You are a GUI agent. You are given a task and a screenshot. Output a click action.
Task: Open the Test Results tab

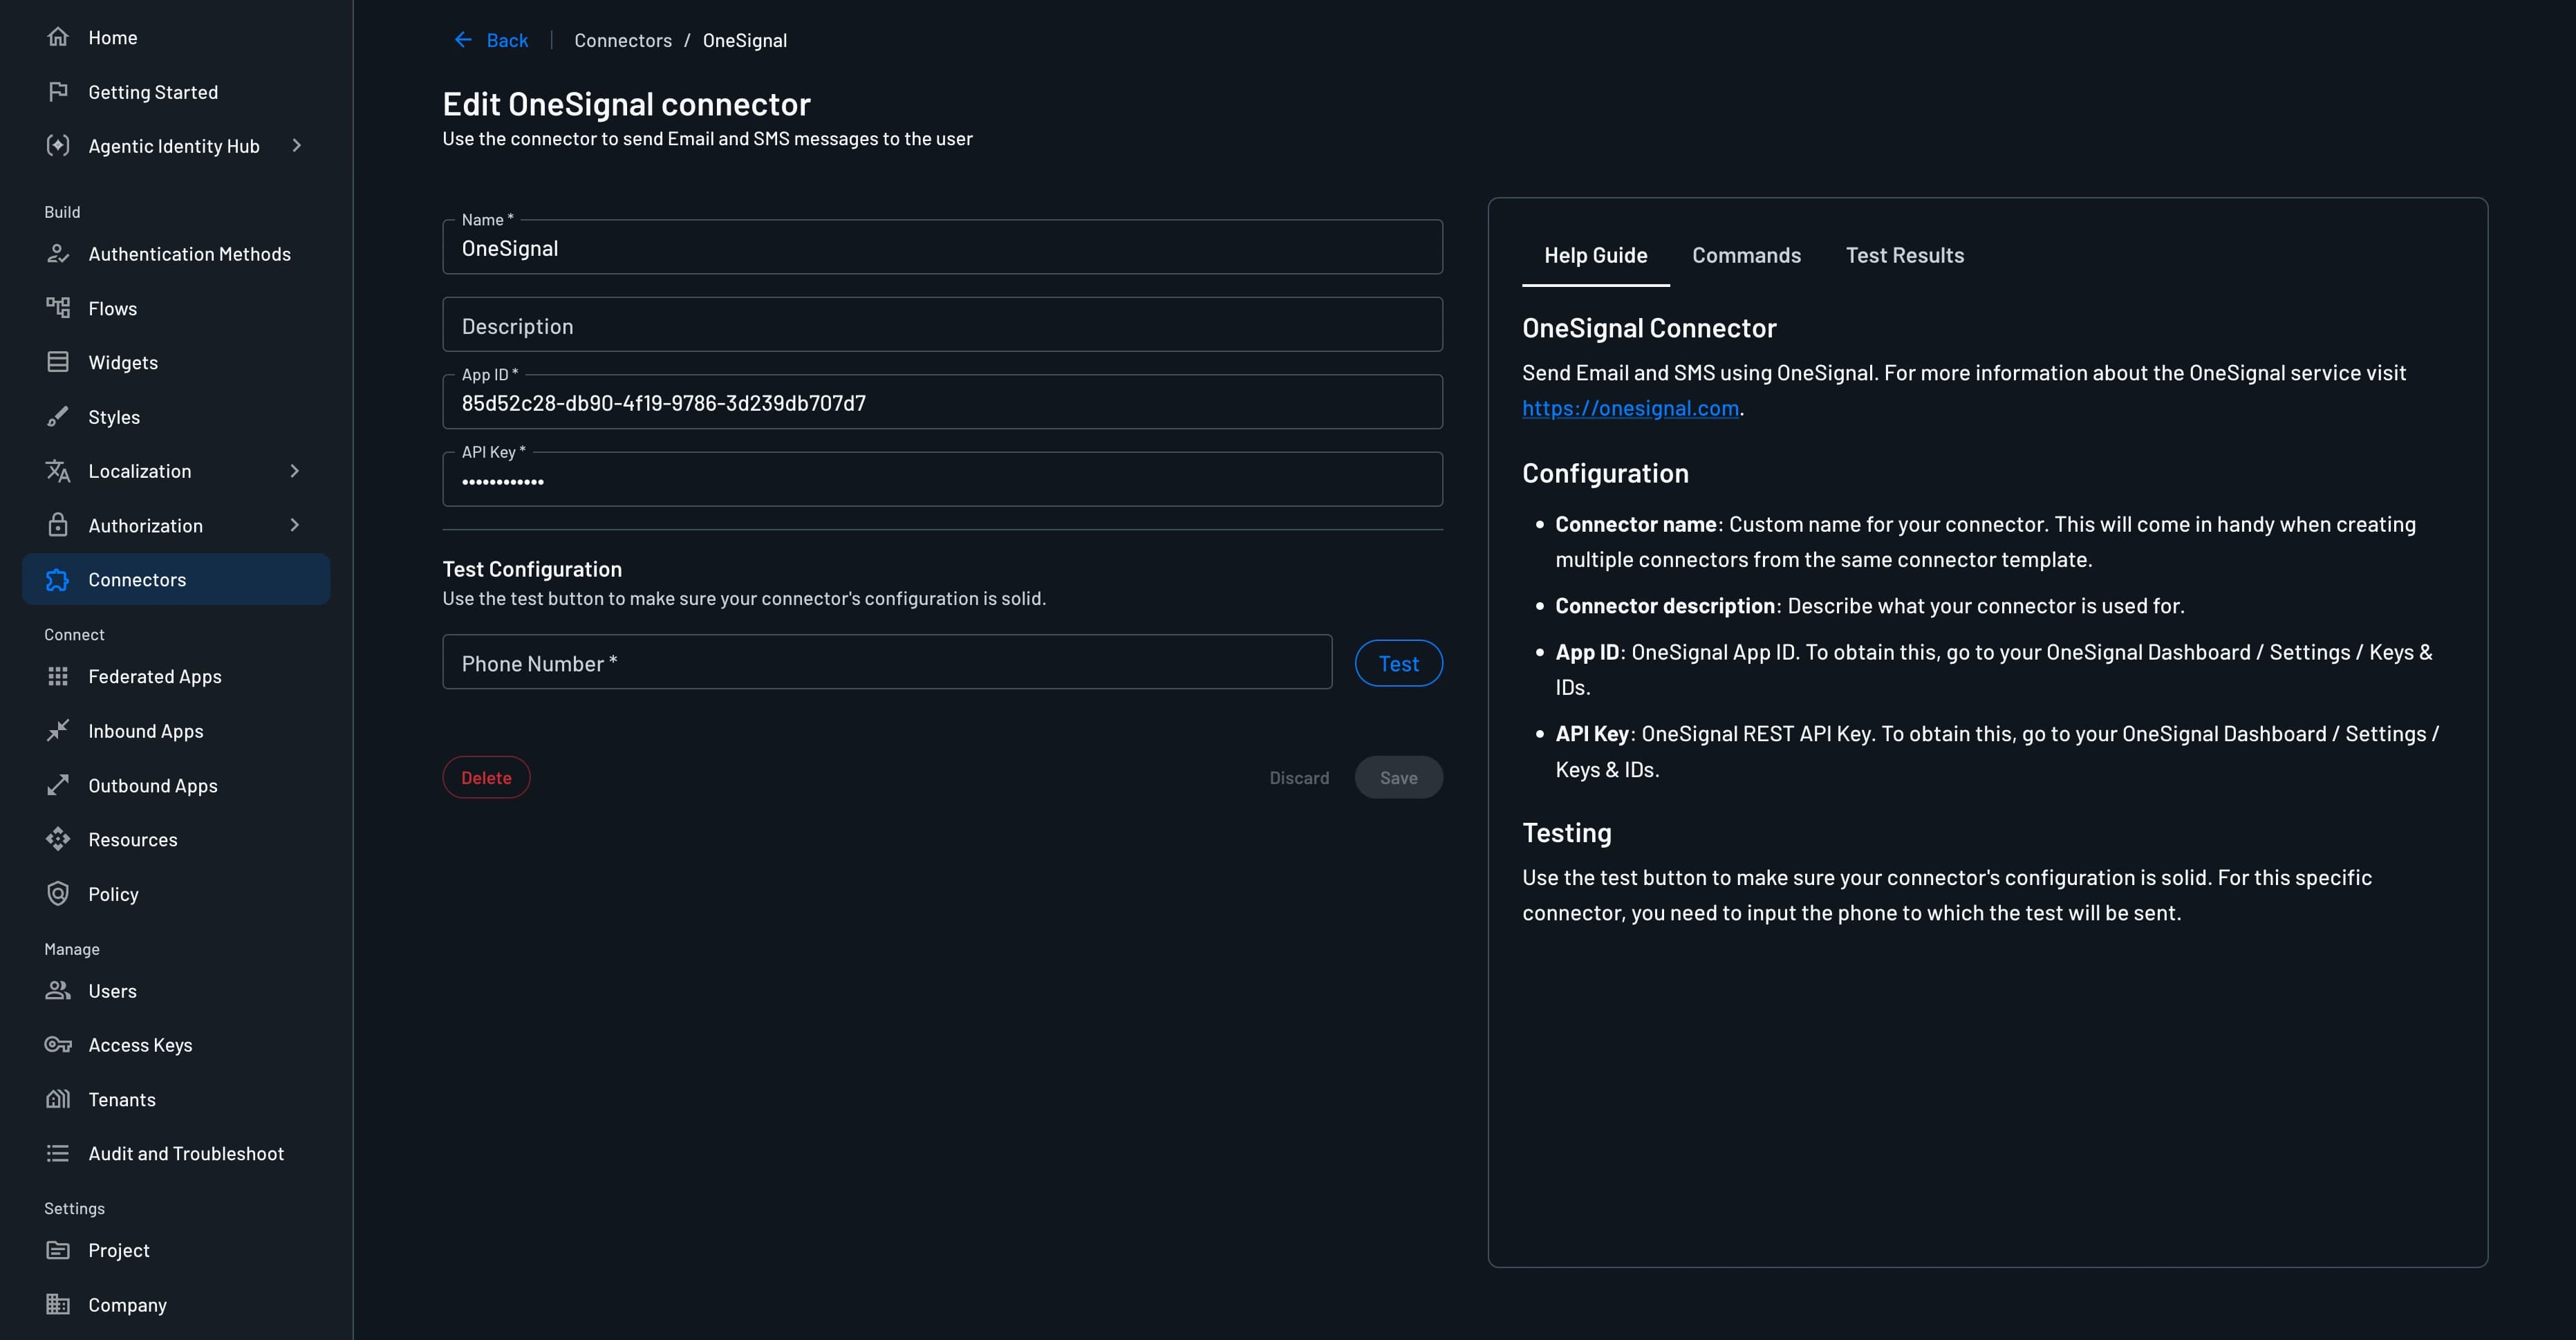[1904, 256]
